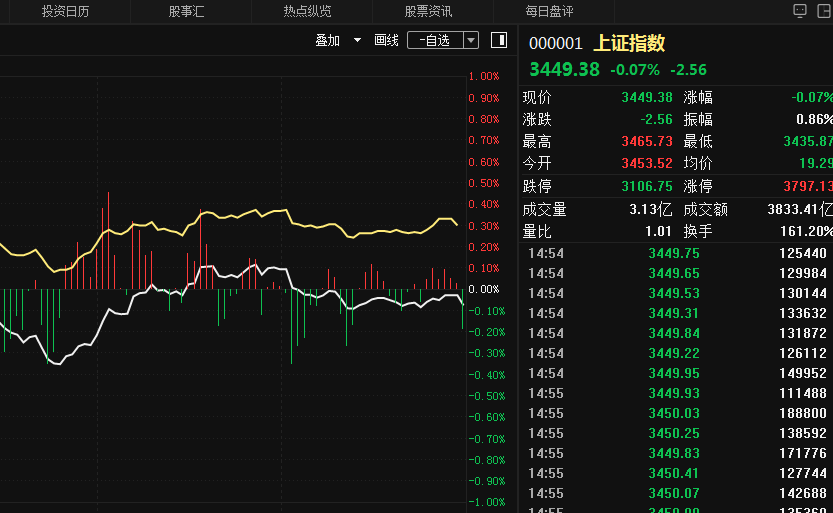Select tick row with price 3450.41
The width and height of the screenshot is (833, 513).
click(677, 473)
